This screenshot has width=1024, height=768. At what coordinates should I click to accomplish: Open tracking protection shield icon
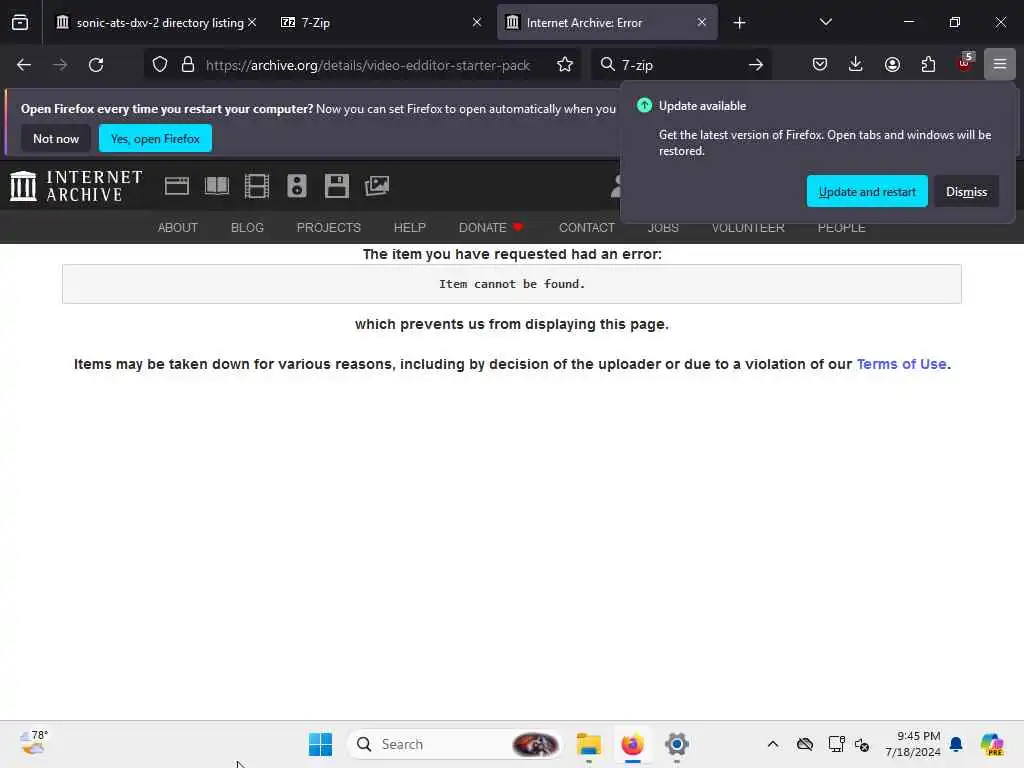tap(160, 65)
